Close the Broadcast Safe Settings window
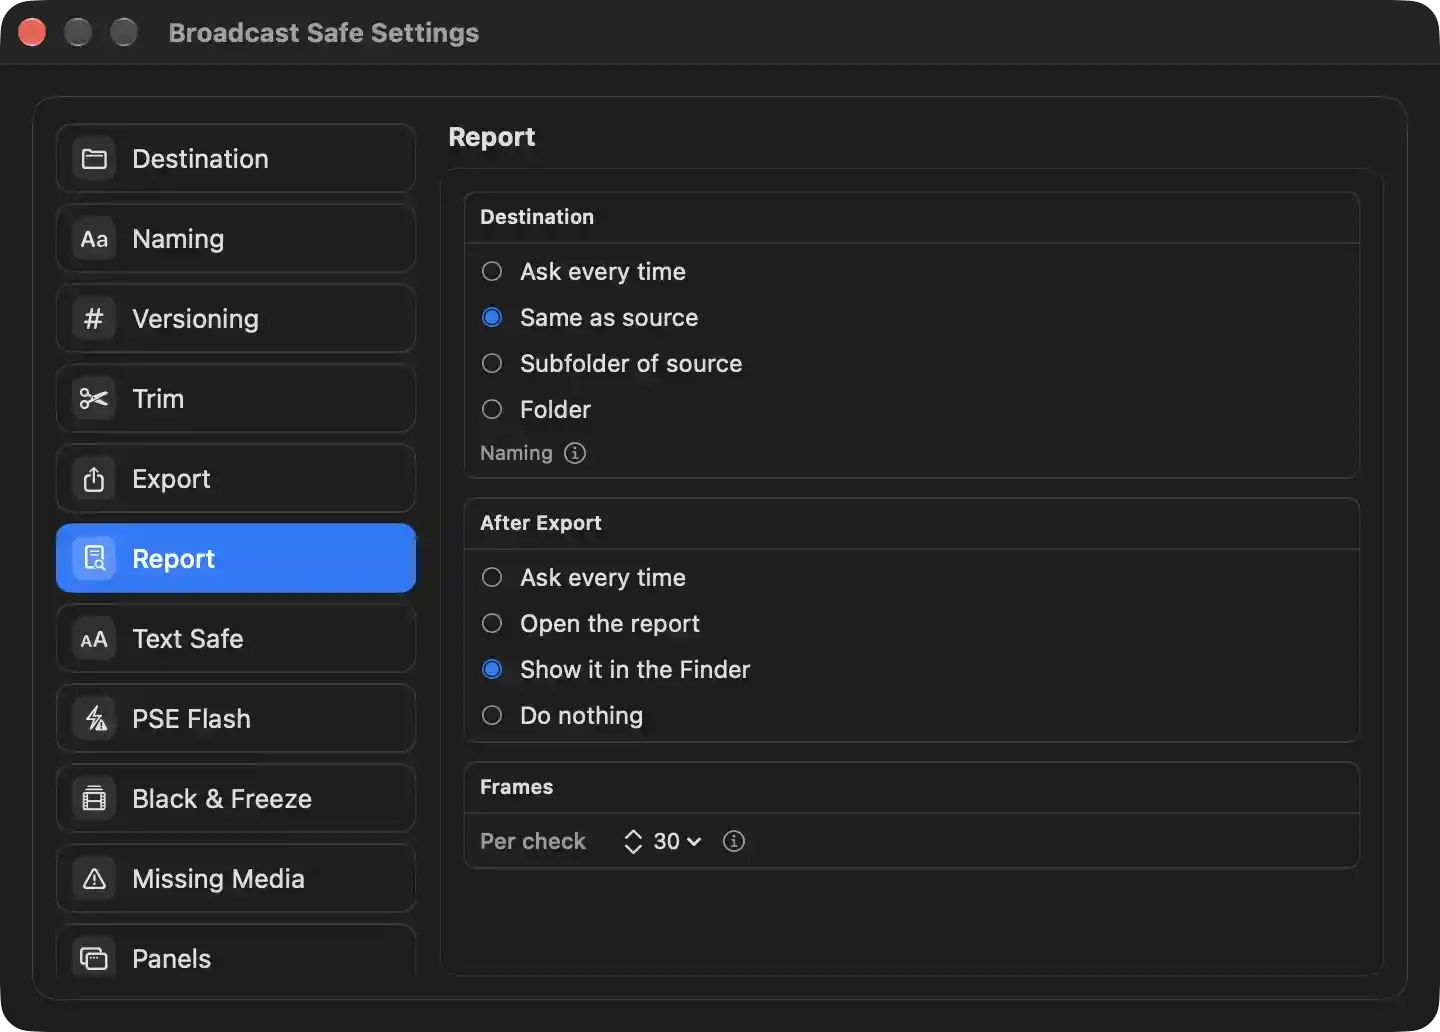 [x=32, y=32]
